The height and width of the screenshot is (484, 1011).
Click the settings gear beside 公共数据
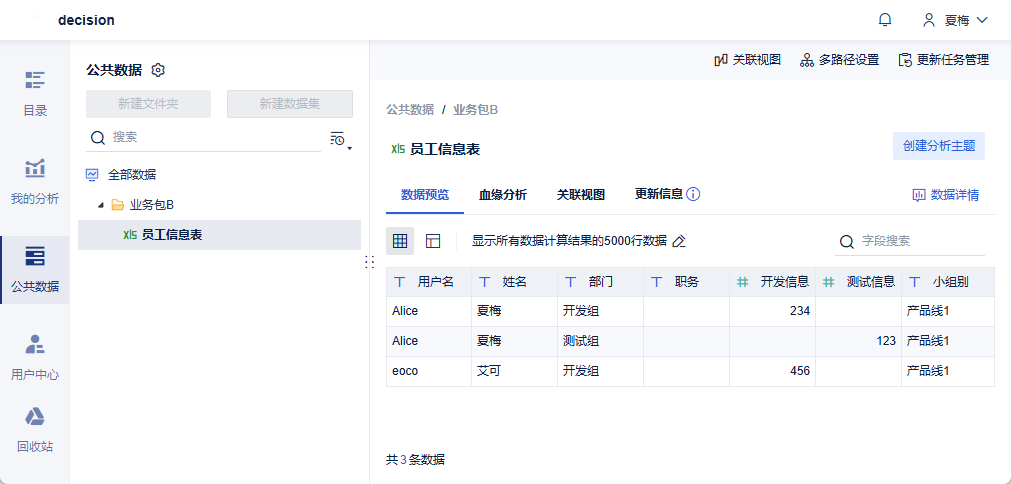pyautogui.click(x=158, y=70)
